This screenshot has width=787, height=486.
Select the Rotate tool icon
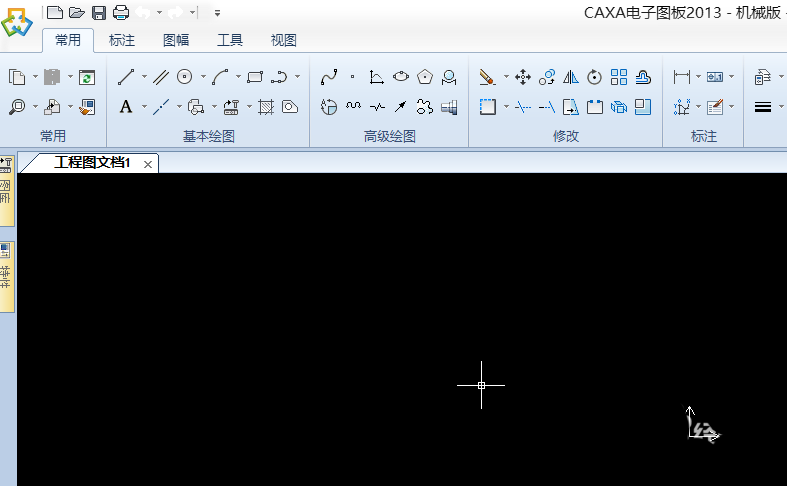tap(595, 77)
